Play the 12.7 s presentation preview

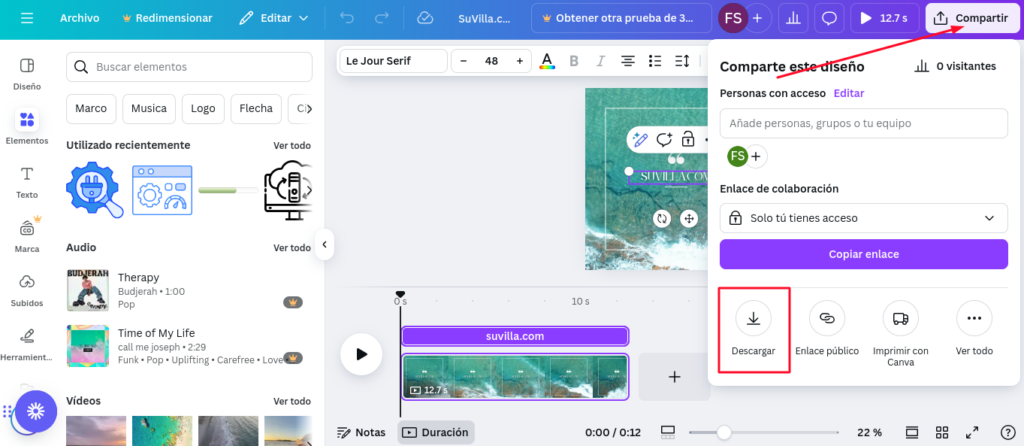(x=885, y=18)
